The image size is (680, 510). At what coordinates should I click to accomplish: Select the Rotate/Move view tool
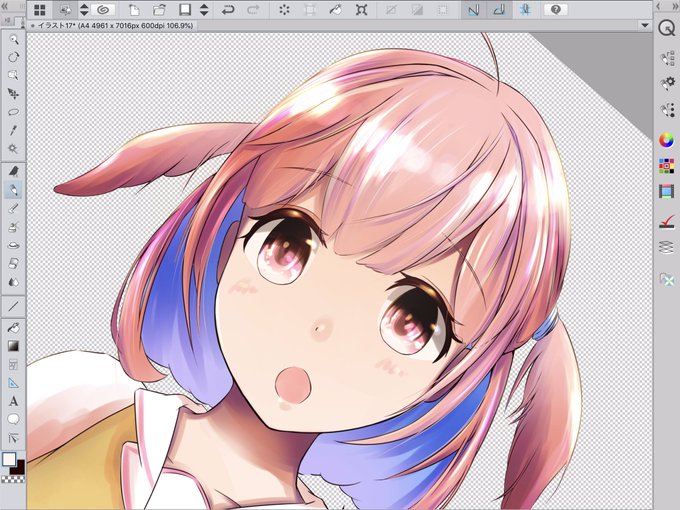(x=13, y=57)
